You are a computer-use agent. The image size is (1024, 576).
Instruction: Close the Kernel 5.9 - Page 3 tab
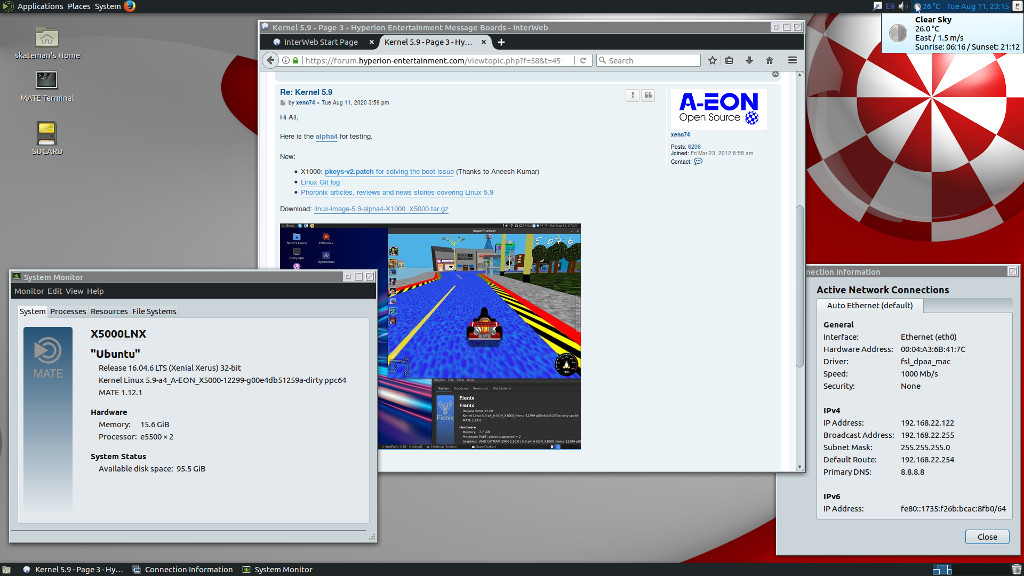[x=484, y=42]
